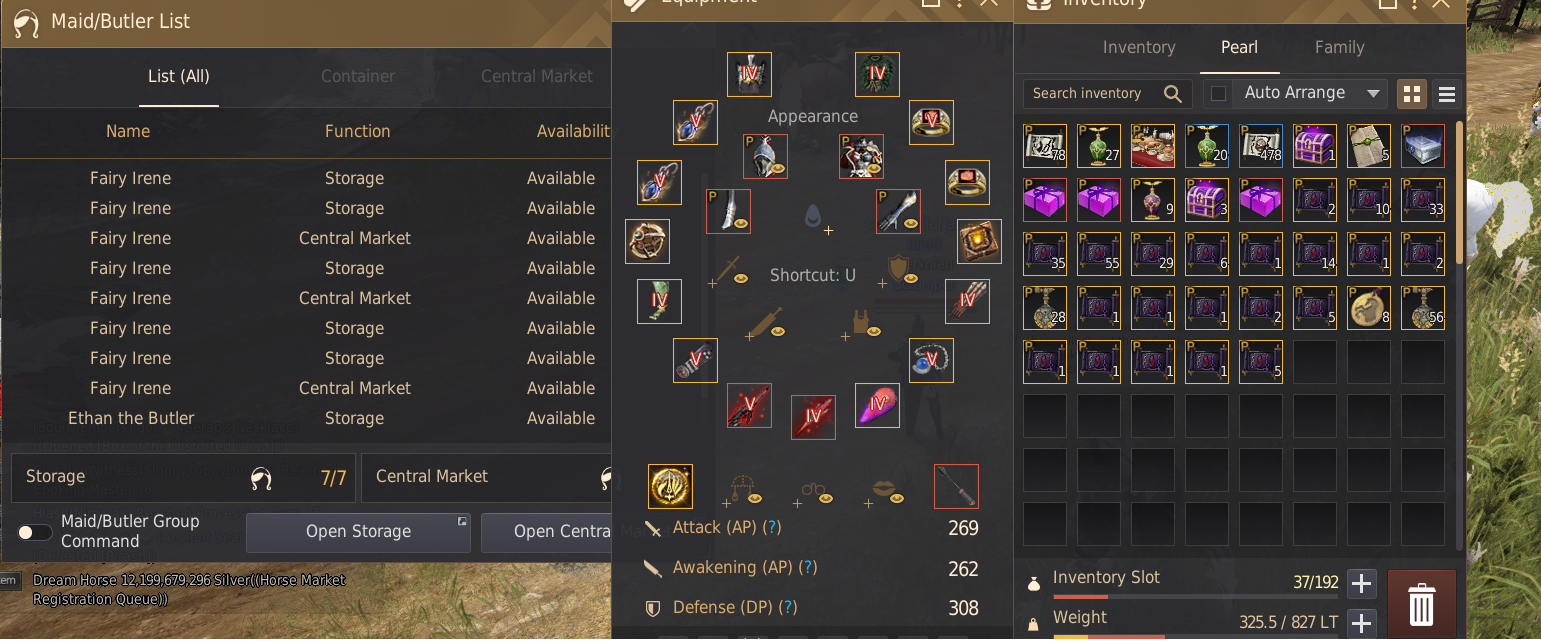Toggle Maid/Butler Group Command switch
The width and height of the screenshot is (1541, 641).
pos(35,532)
